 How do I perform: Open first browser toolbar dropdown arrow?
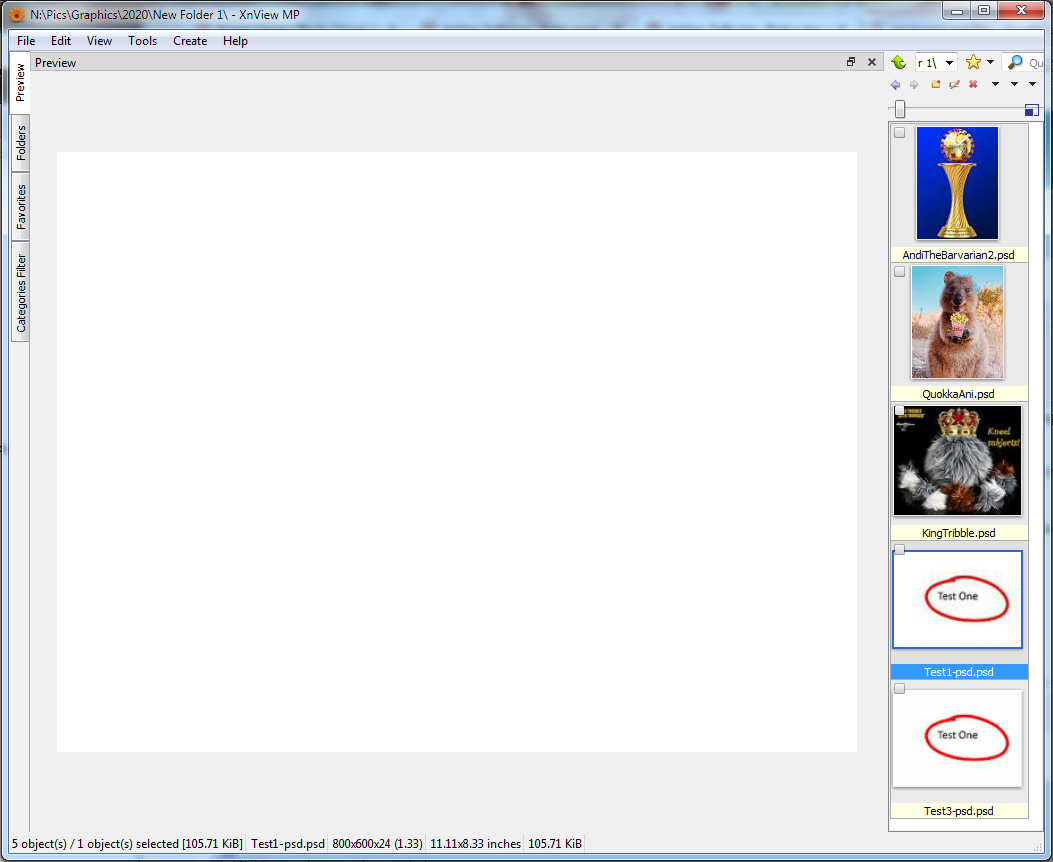(995, 84)
